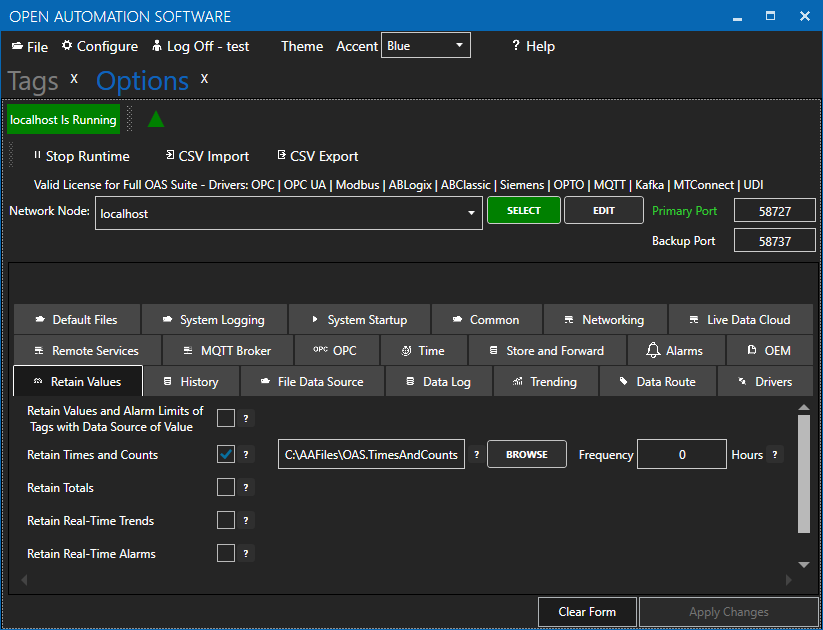
Task: Click the Frequency hours input field
Action: pyautogui.click(x=681, y=454)
